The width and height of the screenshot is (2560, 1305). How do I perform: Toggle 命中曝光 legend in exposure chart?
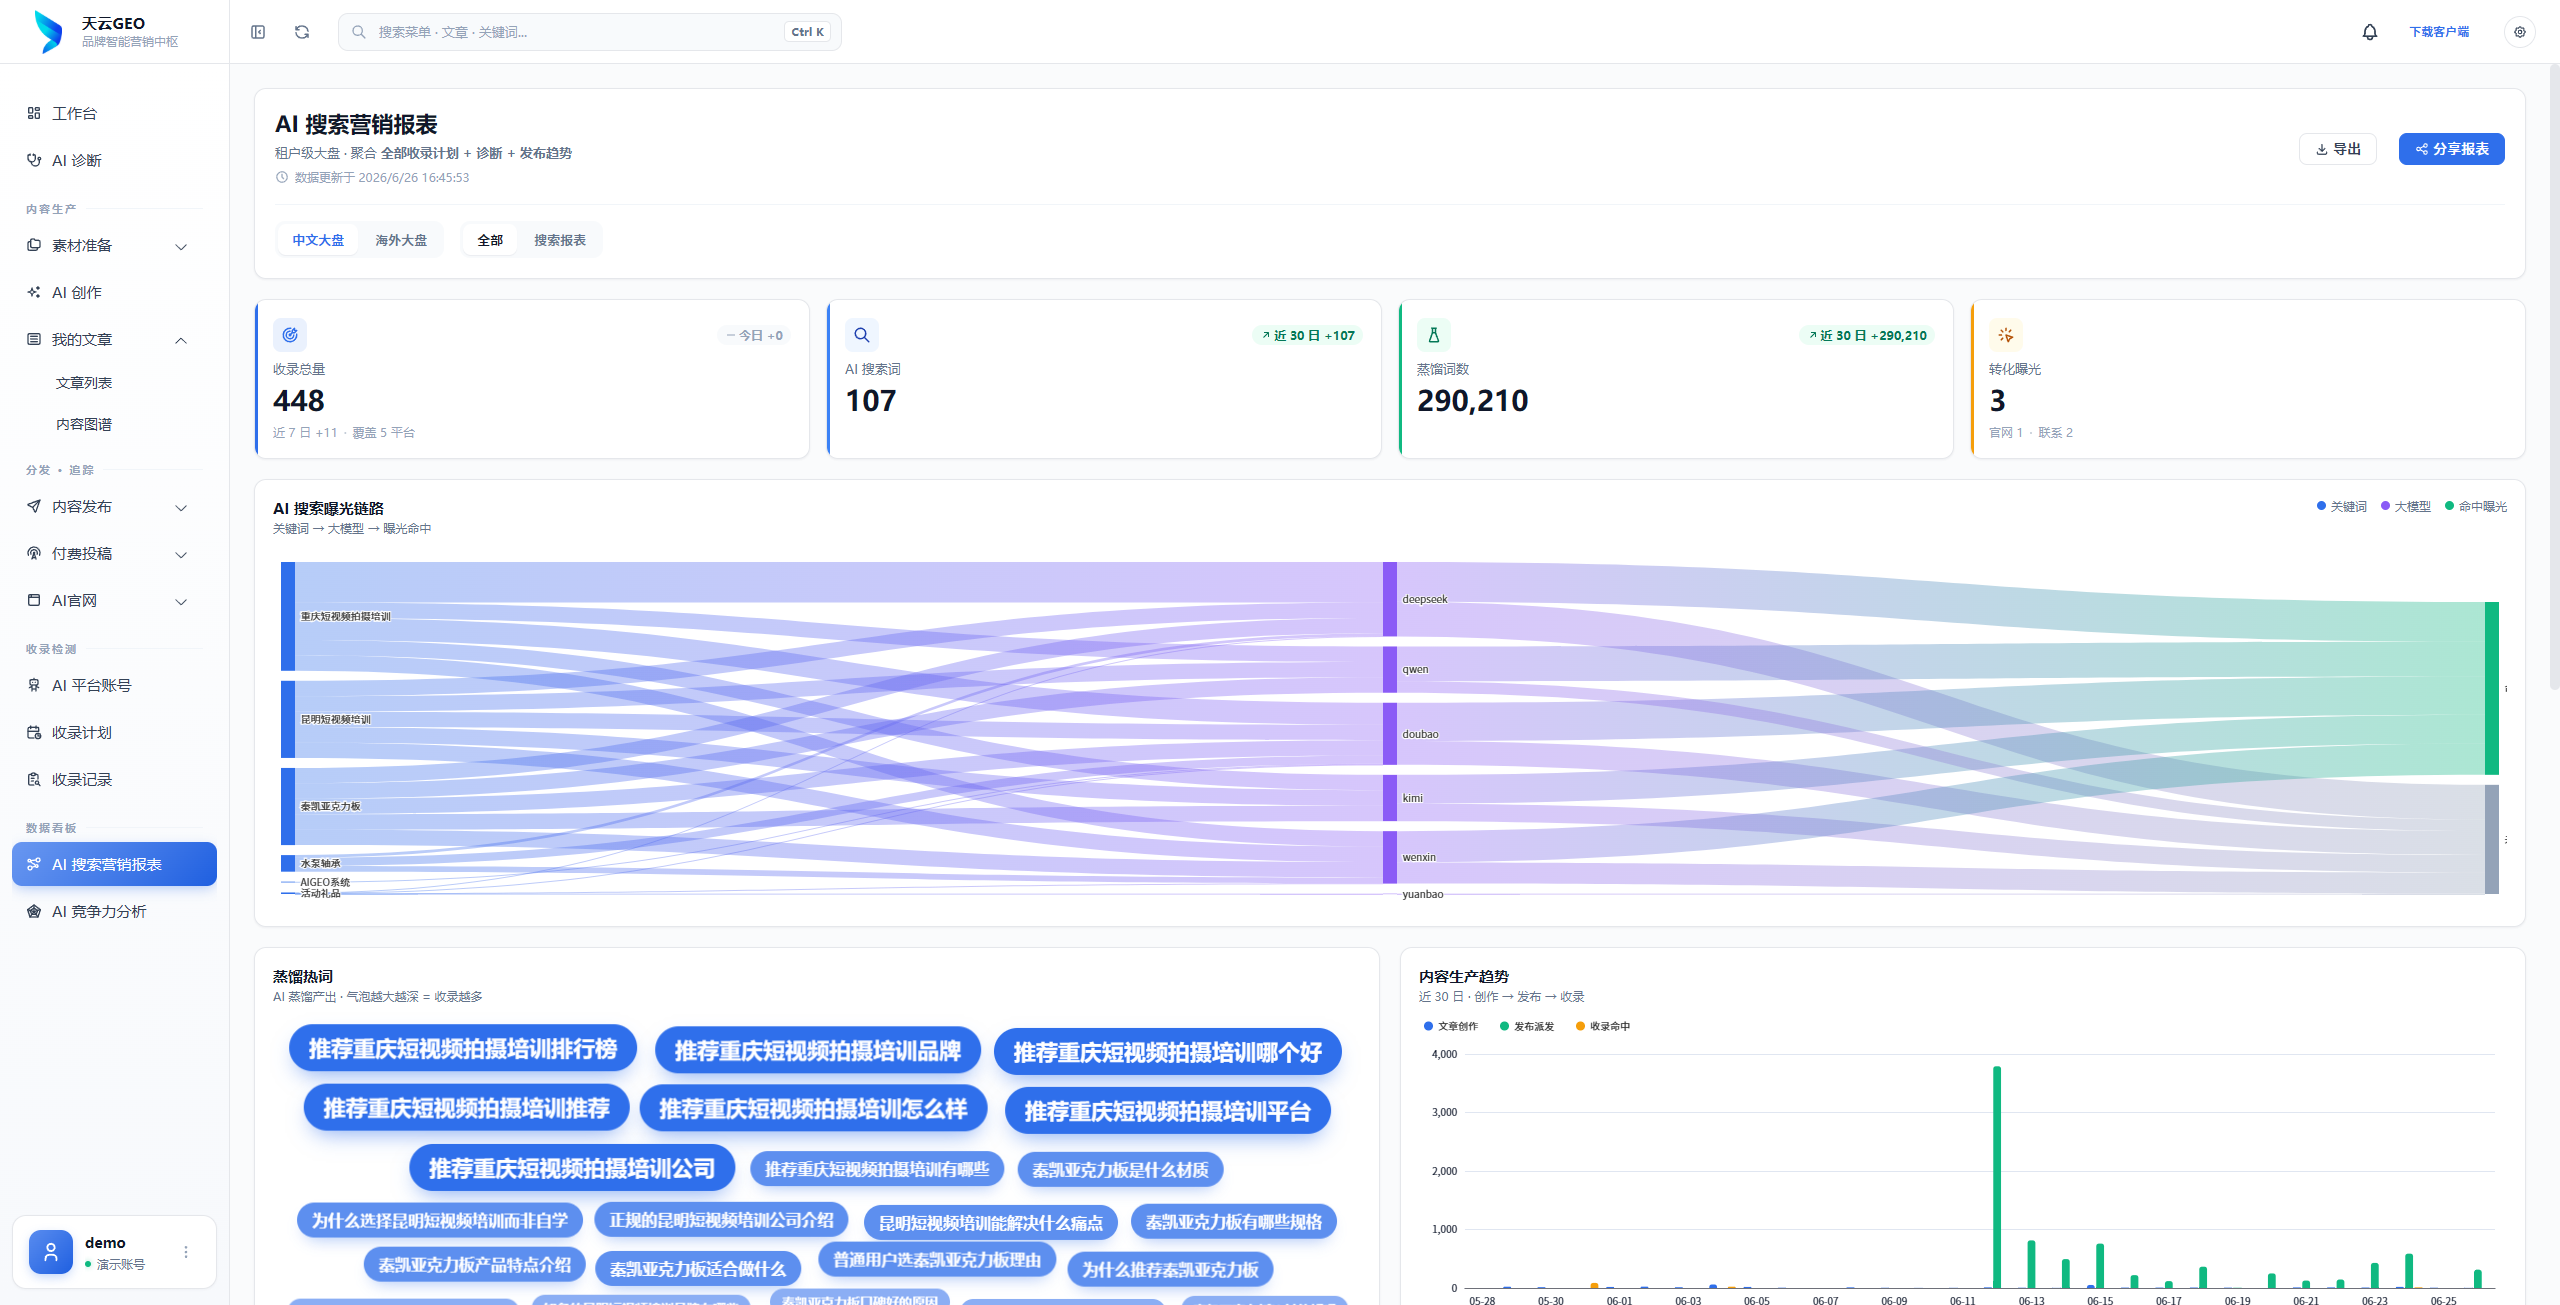coord(2476,506)
